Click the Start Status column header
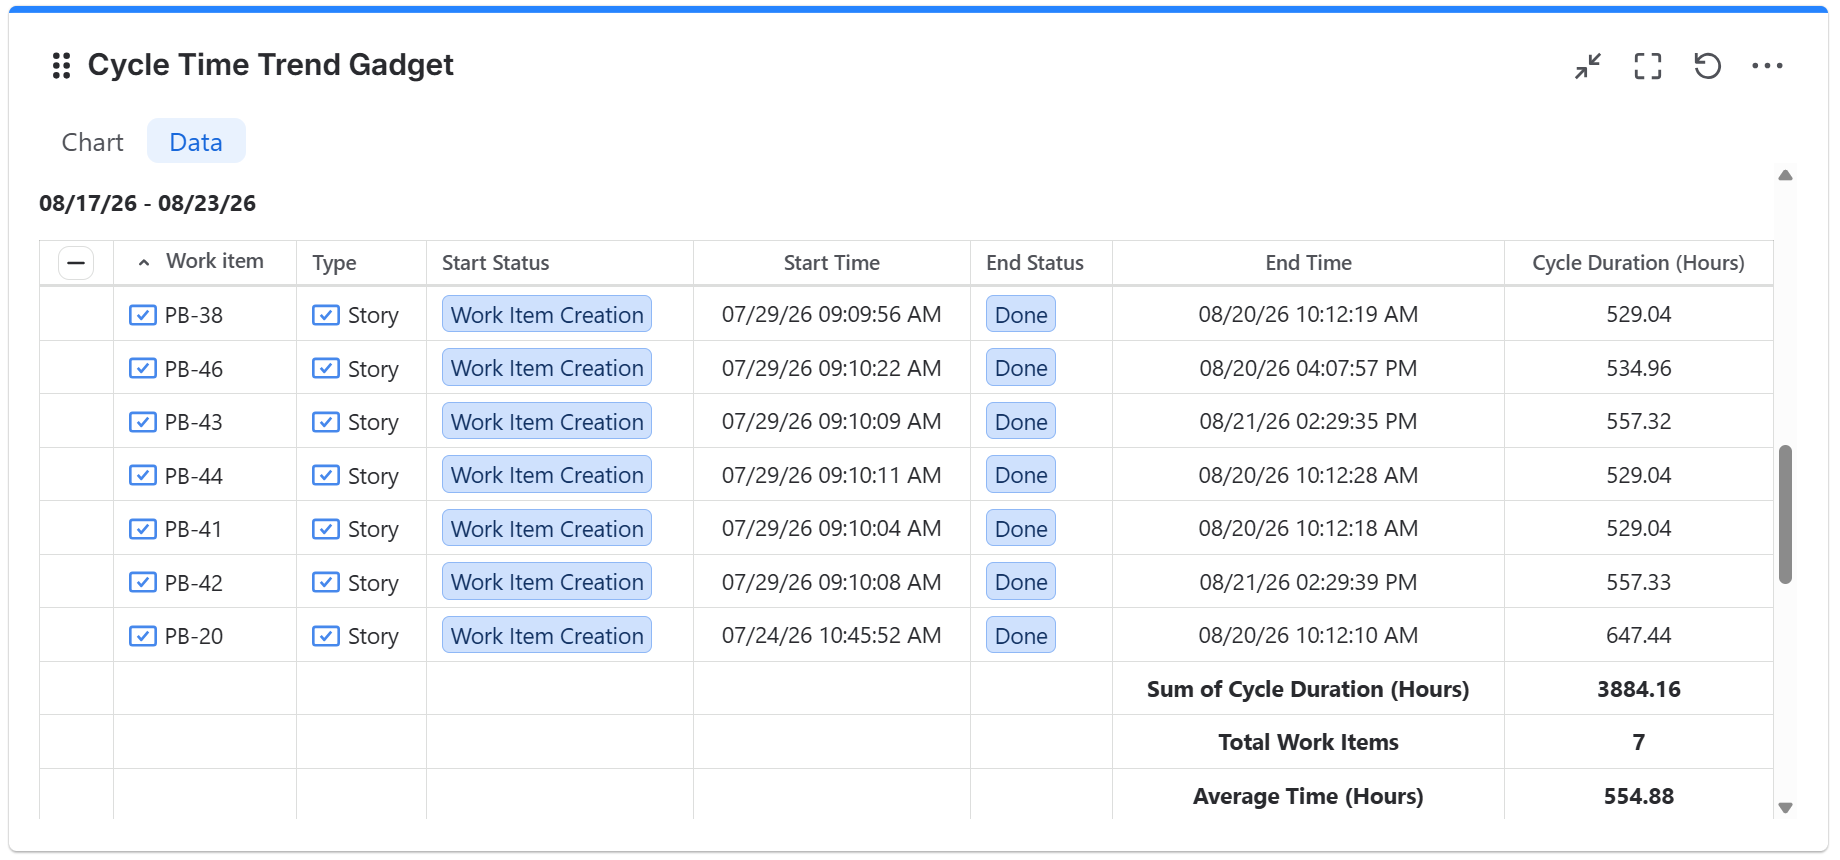This screenshot has height=860, width=1840. 495,263
